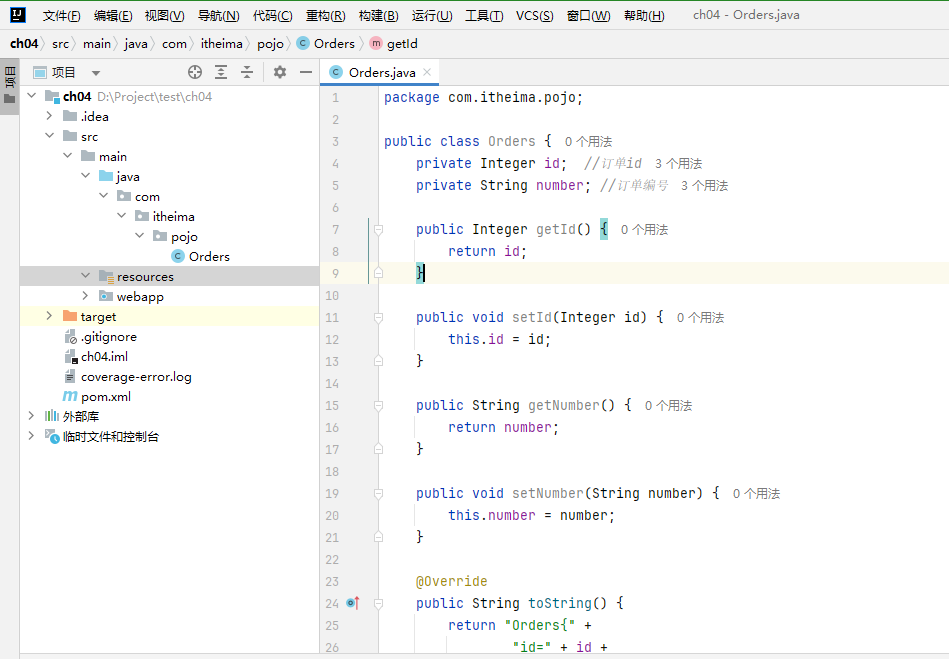Expand the target folder node
This screenshot has height=659, width=949.
[x=49, y=316]
